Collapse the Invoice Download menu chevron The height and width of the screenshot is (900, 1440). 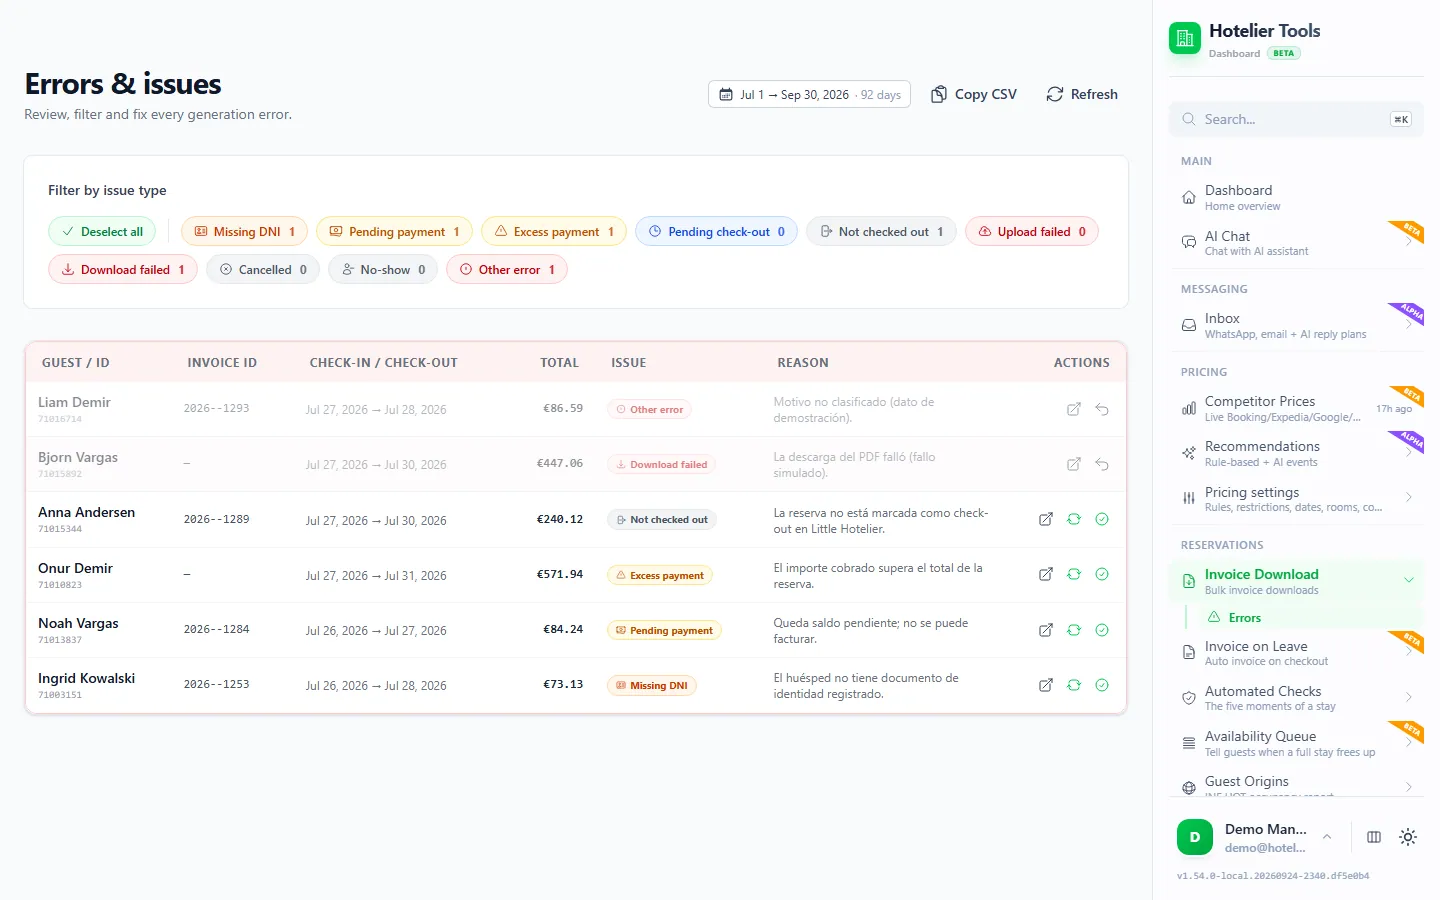[1408, 580]
